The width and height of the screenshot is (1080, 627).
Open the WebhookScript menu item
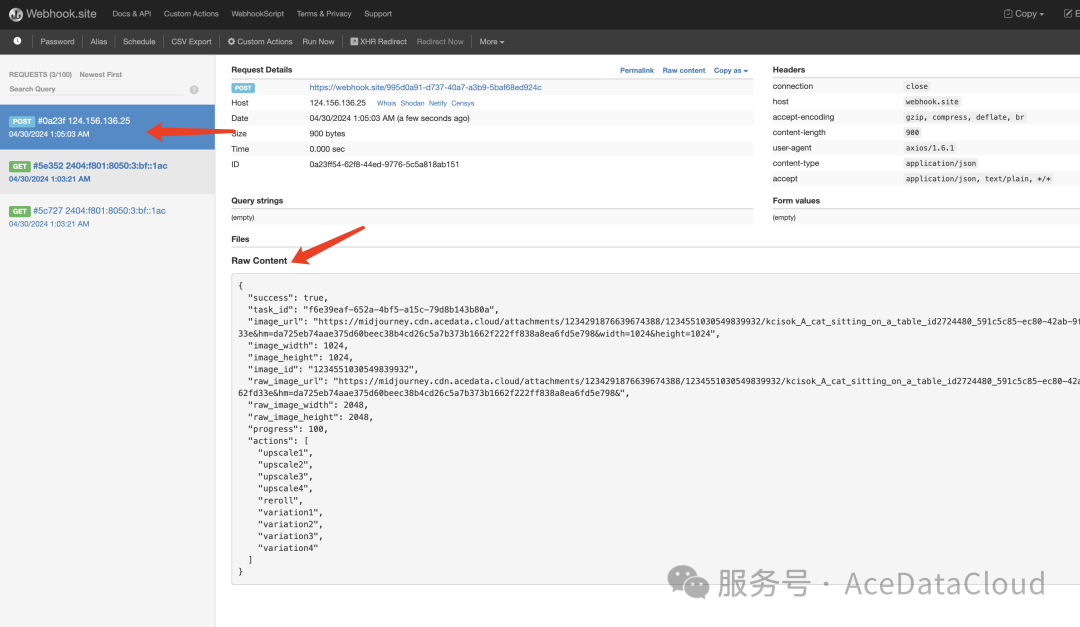257,14
